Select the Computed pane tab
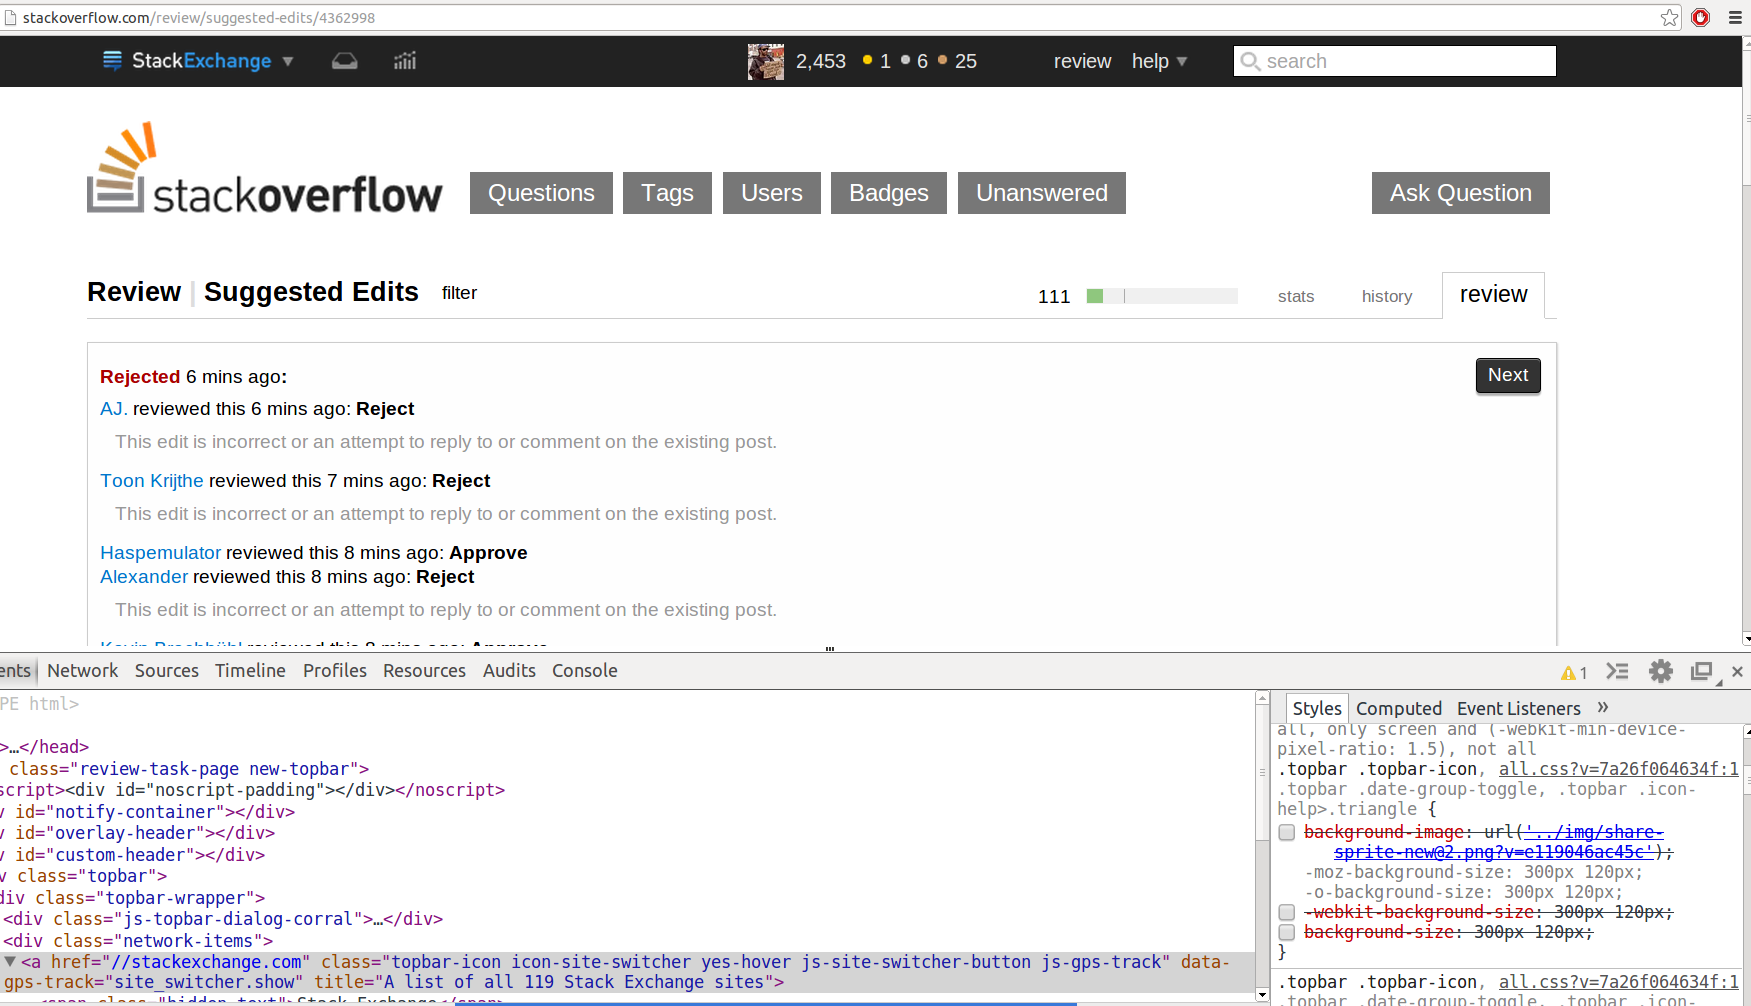Image resolution: width=1751 pixels, height=1006 pixels. coord(1399,708)
